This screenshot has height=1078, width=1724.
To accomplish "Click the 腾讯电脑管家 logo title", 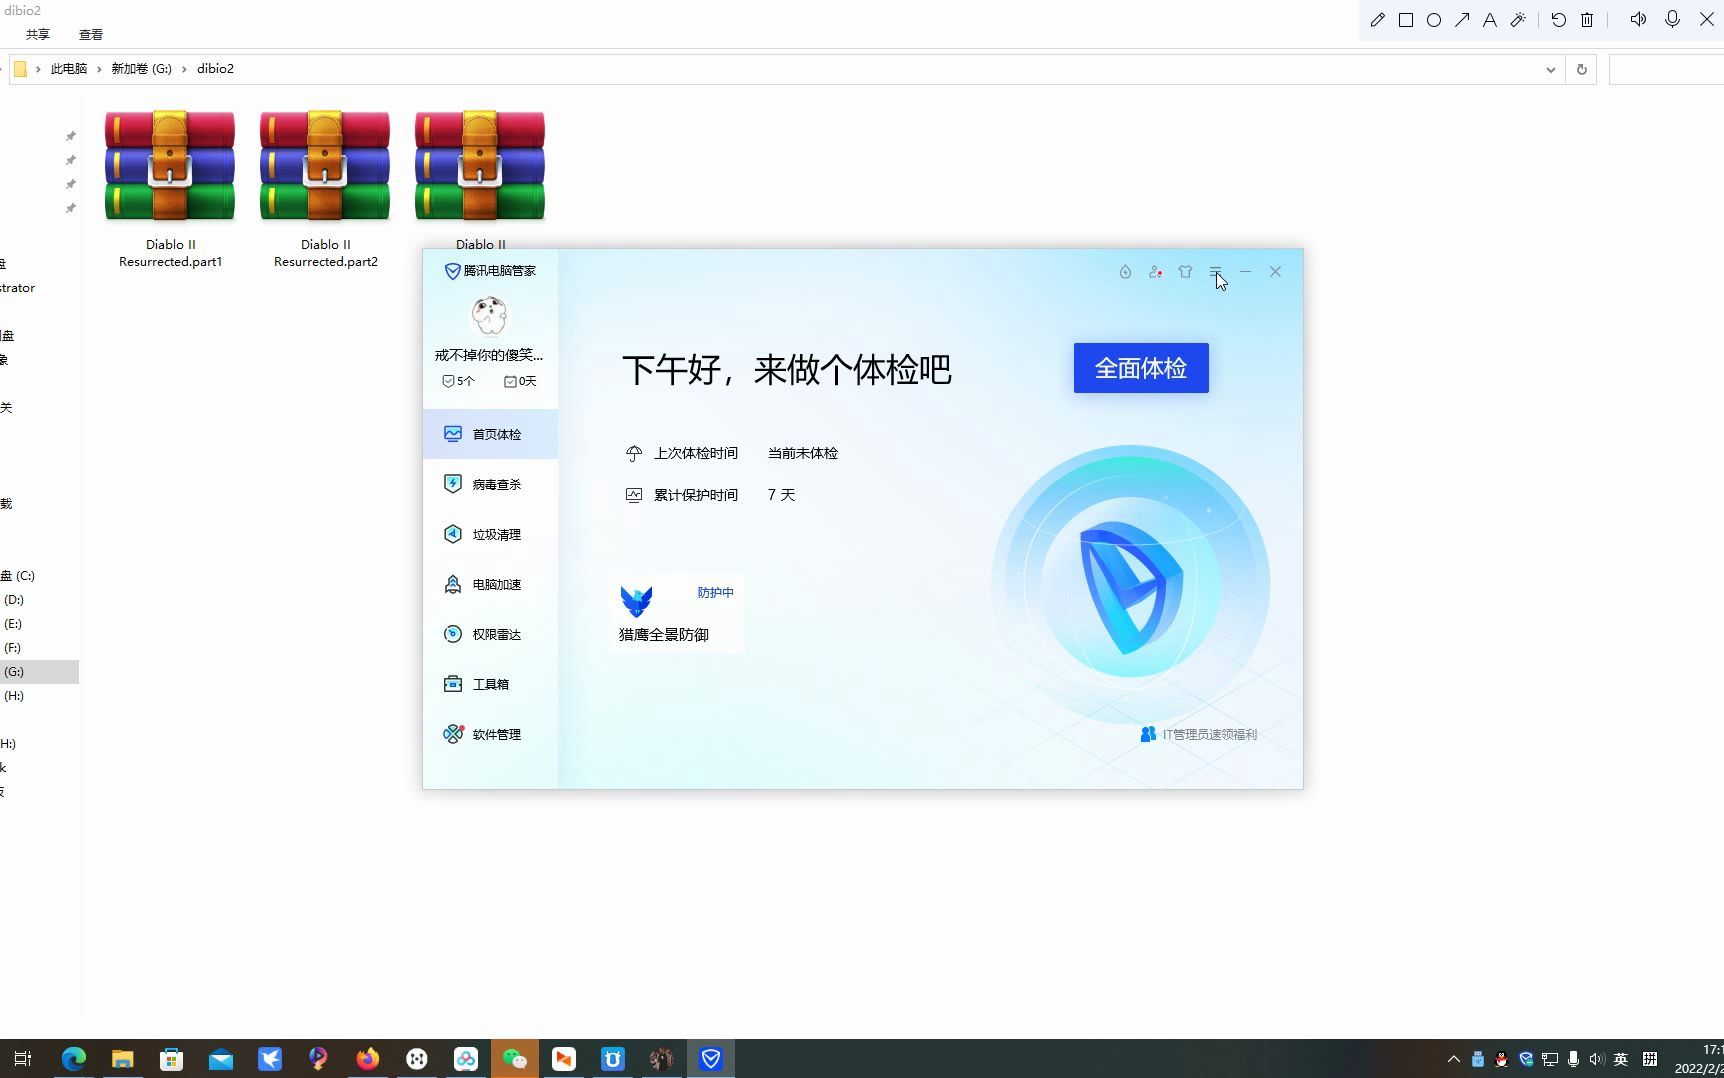I will [x=490, y=271].
